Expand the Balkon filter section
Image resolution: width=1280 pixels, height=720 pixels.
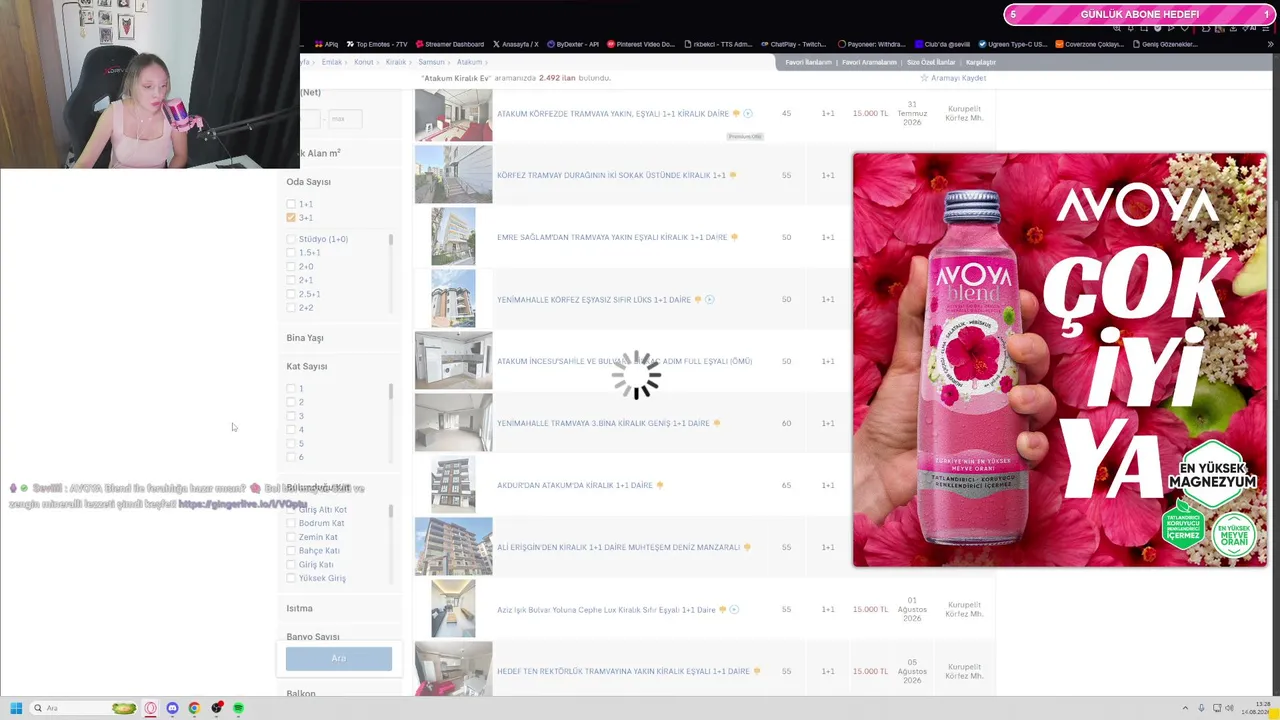(301, 694)
